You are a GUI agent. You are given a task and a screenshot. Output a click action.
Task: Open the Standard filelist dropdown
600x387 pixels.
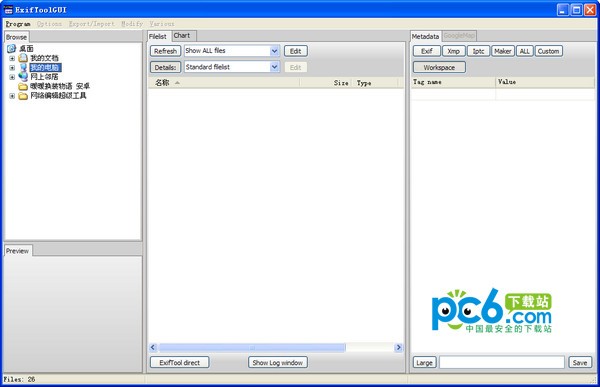274,67
